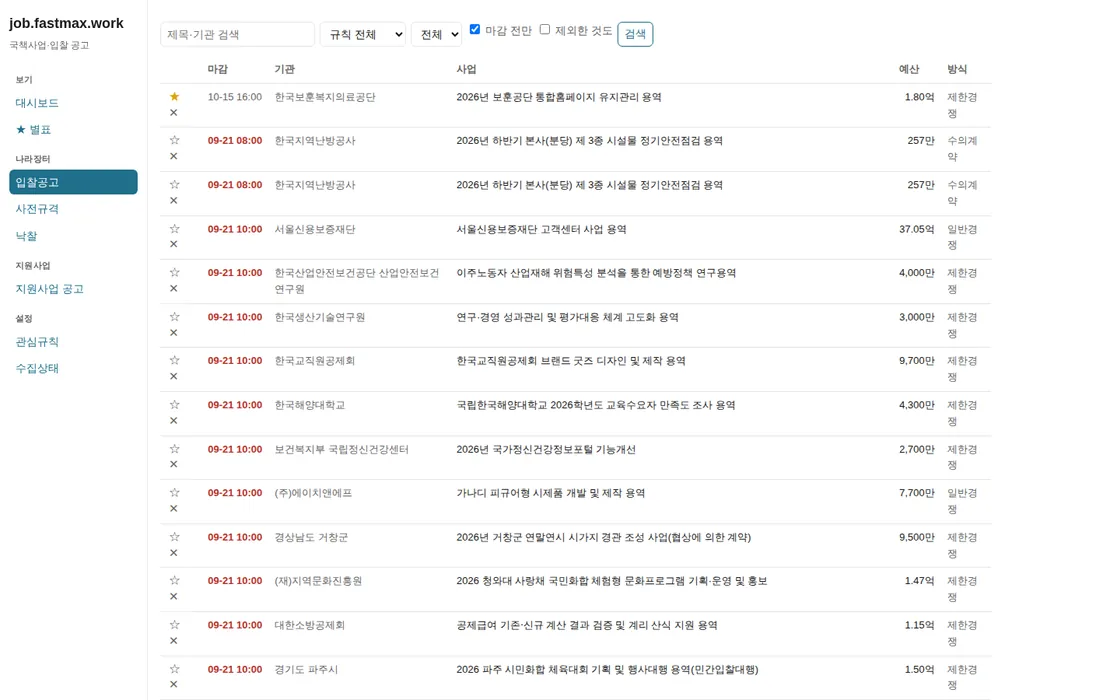
Task: Star the 국립정신건강센터 row
Action: point(174,449)
